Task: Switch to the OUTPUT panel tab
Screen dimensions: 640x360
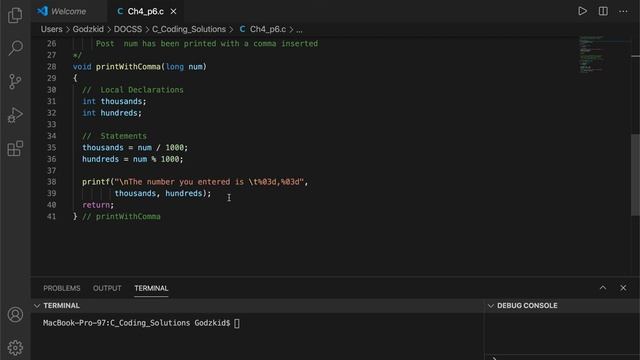Action: click(x=107, y=288)
